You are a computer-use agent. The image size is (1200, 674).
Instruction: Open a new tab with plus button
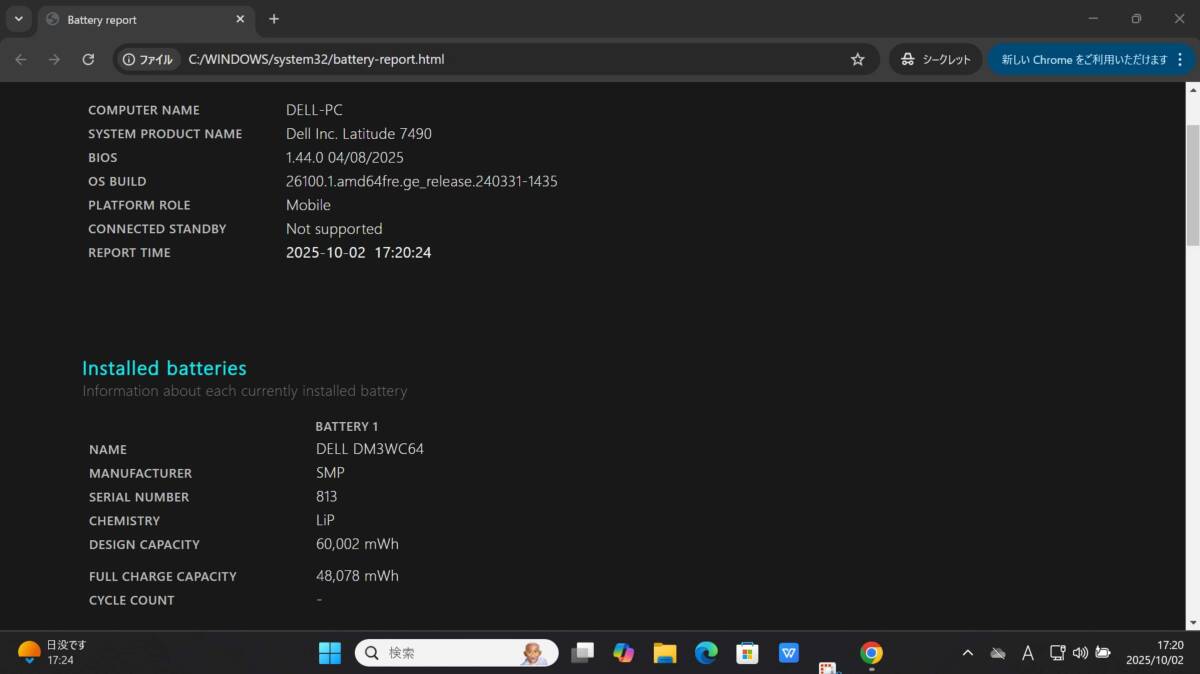274,19
